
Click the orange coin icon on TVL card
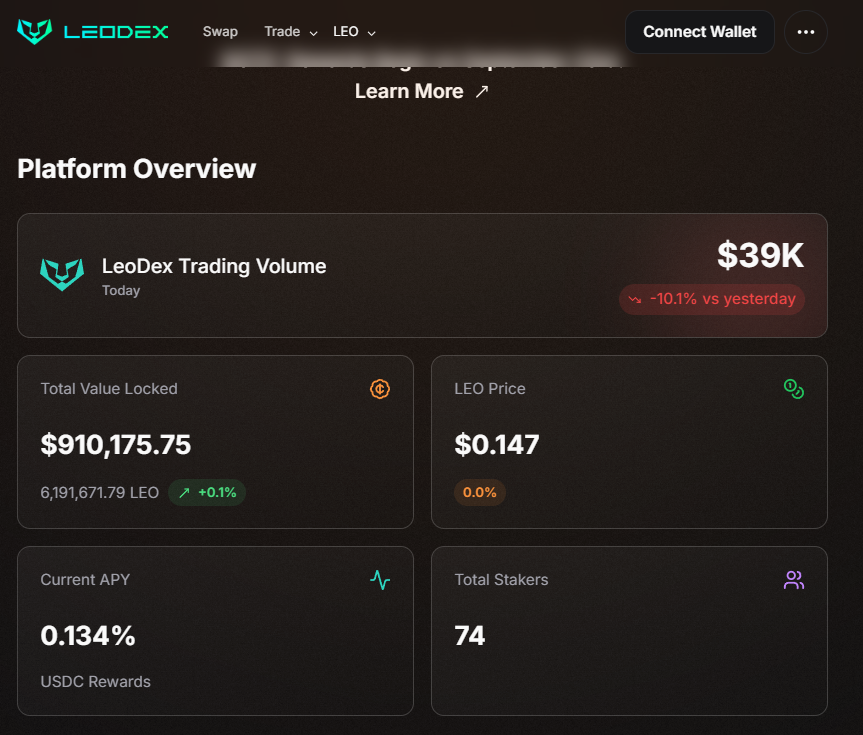[380, 389]
